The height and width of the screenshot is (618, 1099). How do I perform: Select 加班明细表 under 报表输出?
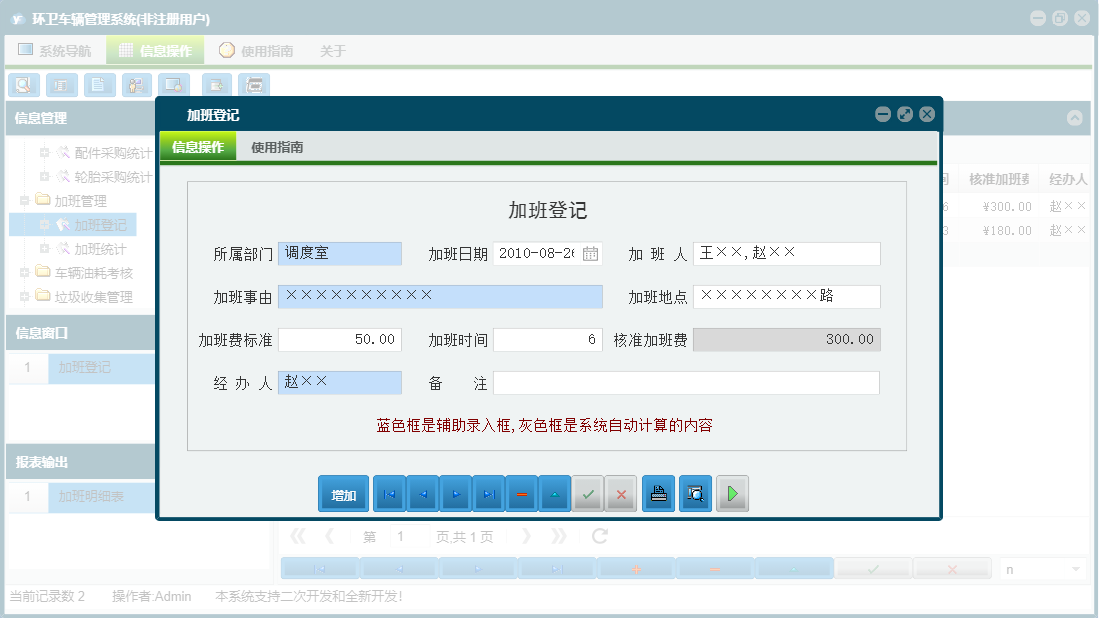[x=90, y=495]
